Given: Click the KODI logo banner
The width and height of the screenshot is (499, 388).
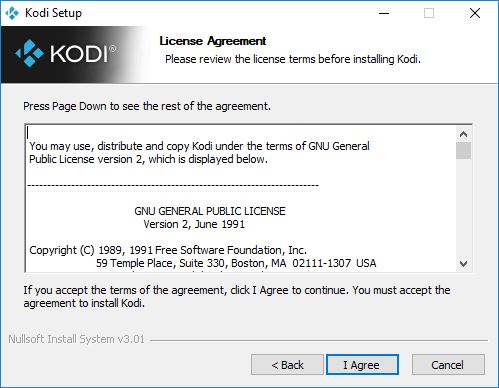Looking at the screenshot, I should 75,55.
